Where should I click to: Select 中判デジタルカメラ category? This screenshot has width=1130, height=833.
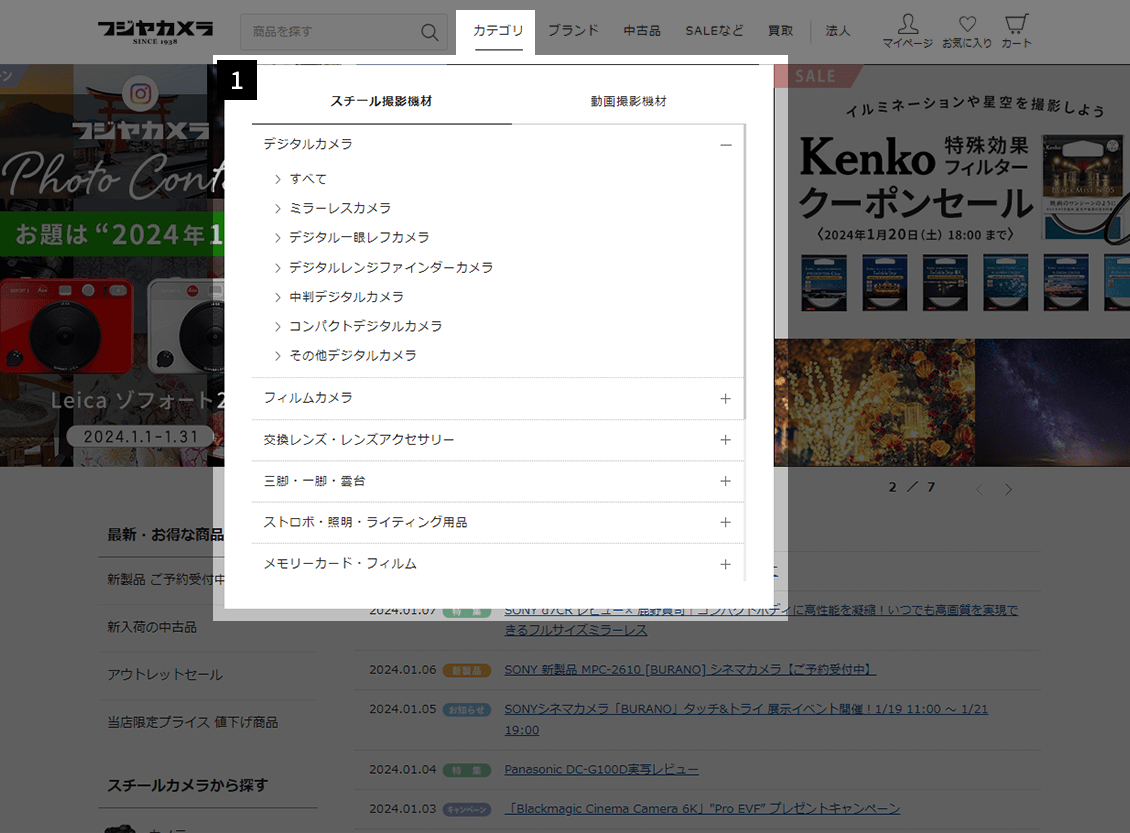coord(346,297)
